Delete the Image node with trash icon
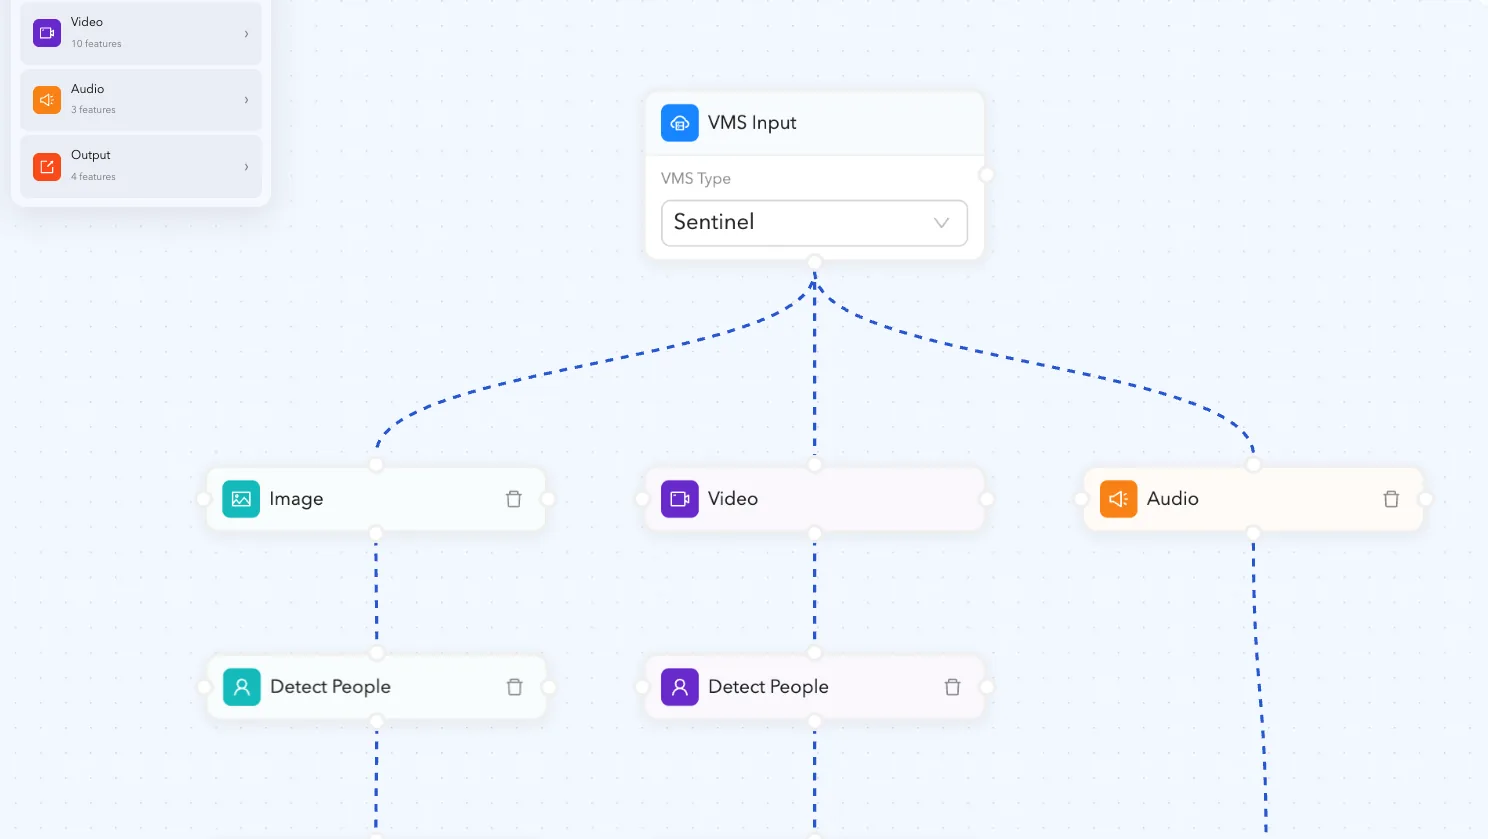Image resolution: width=1488 pixels, height=839 pixels. pos(514,499)
